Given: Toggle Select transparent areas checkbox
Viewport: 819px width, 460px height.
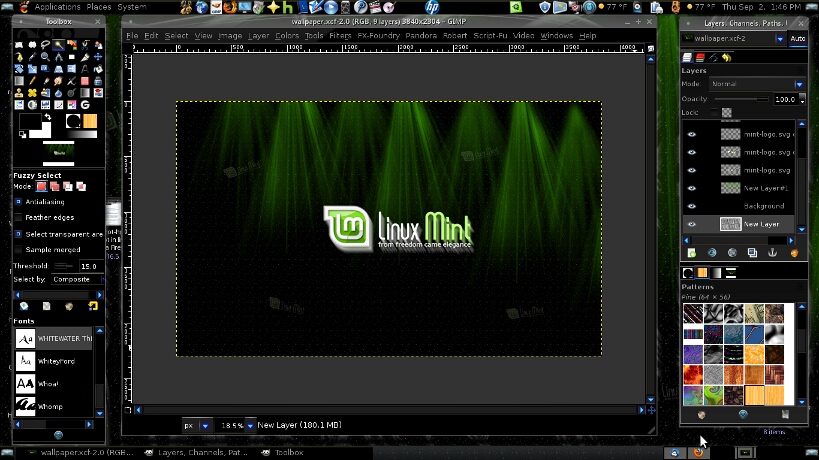Looking at the screenshot, I should click(18, 234).
